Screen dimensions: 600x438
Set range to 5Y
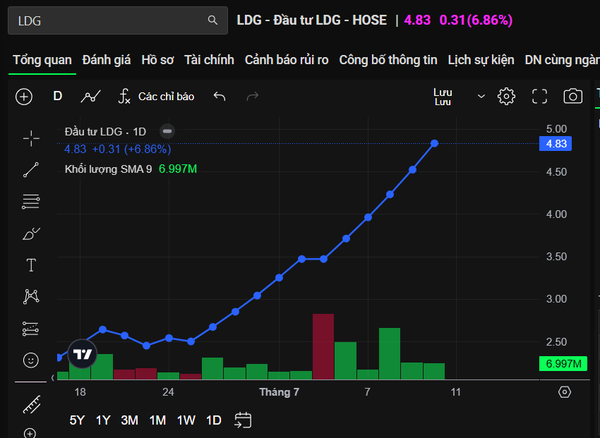point(77,420)
